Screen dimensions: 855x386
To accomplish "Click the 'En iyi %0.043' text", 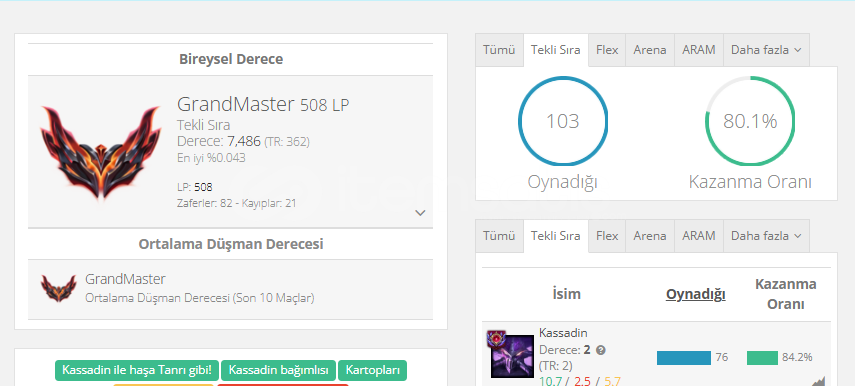I will pos(211,158).
